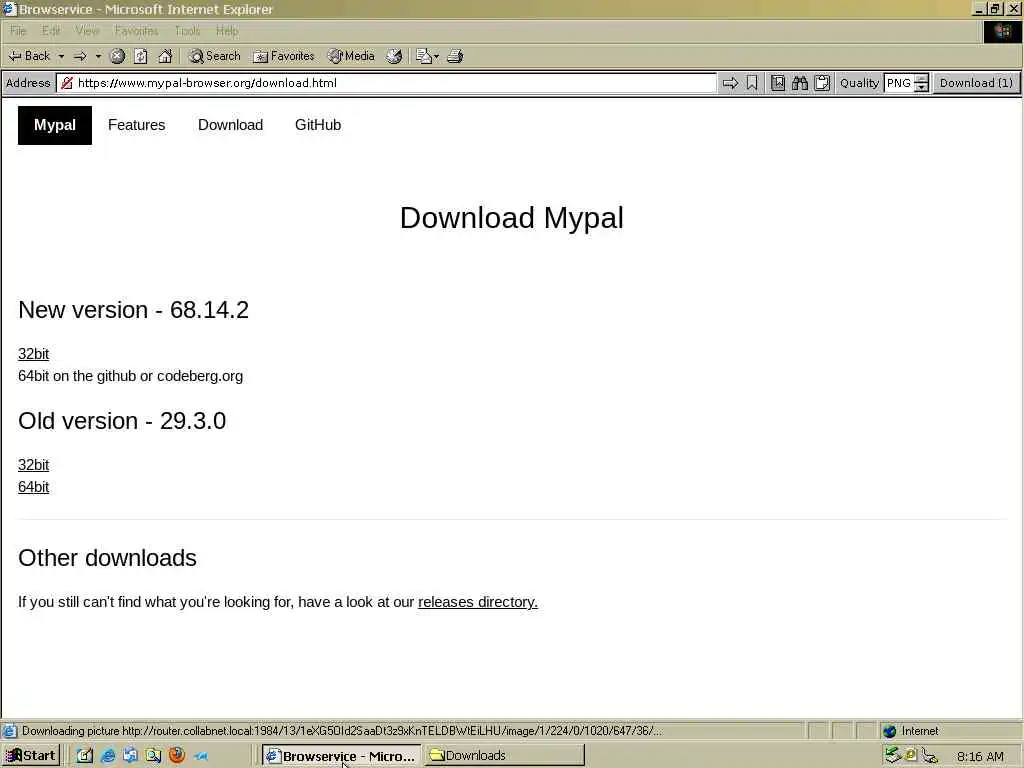Screen dimensions: 1024x768
Task: Switch to the Browservice taskbar button
Action: 342,756
